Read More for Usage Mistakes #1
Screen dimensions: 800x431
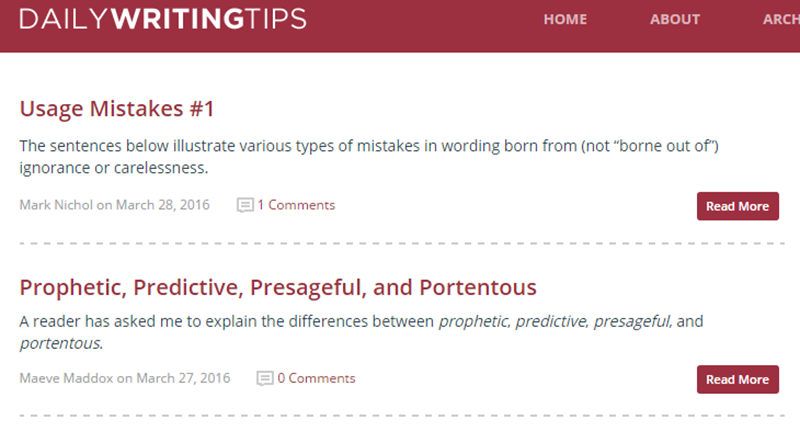[737, 206]
